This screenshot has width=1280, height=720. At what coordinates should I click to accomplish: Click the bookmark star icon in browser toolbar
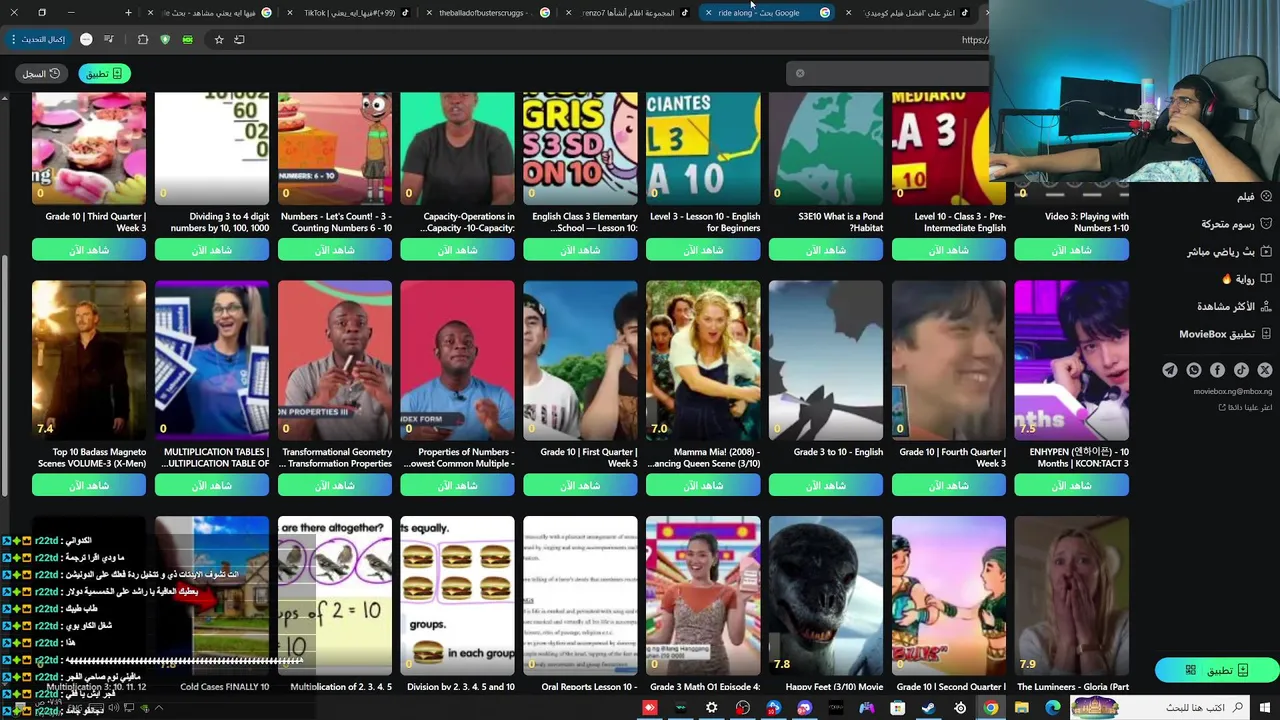pyautogui.click(x=219, y=39)
